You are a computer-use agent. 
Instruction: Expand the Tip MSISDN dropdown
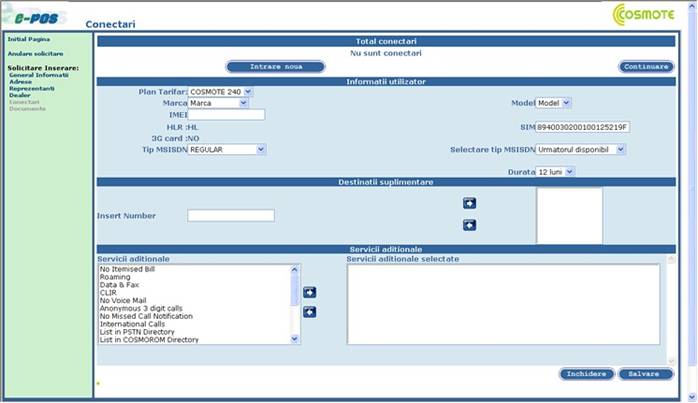pyautogui.click(x=227, y=149)
